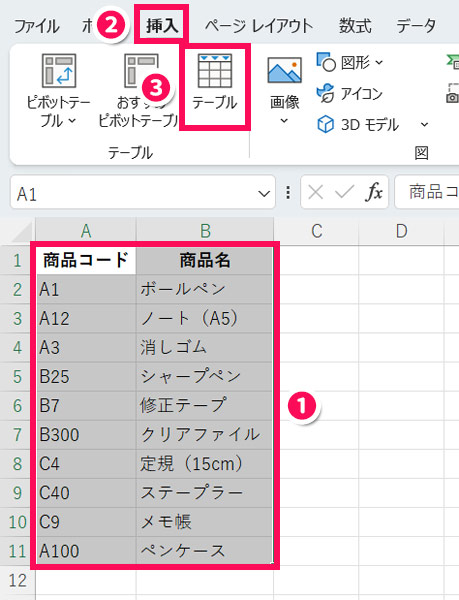Screen dimensions: 459x600
Task: Open the ファイル tab
Action: pos(36,26)
